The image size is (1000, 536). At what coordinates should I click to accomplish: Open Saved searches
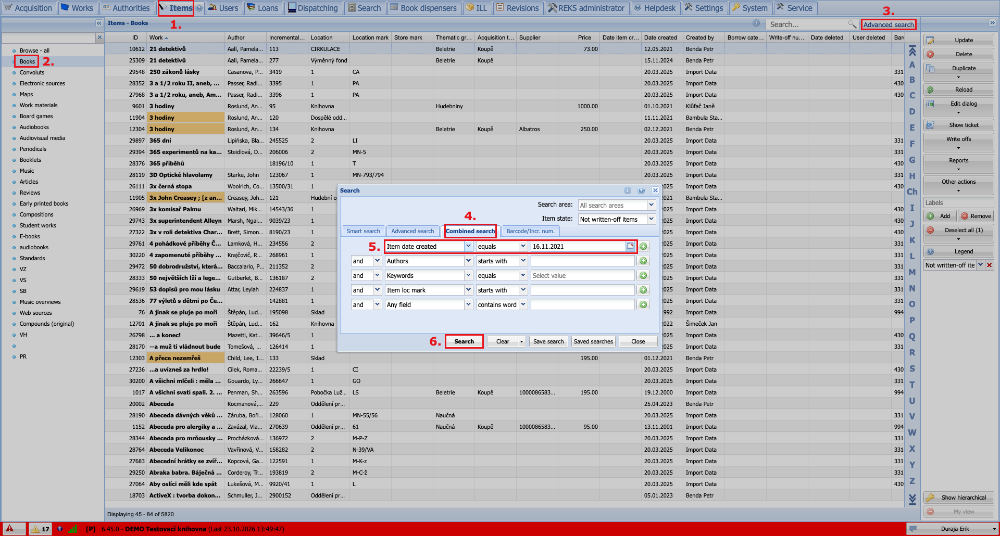coord(593,341)
